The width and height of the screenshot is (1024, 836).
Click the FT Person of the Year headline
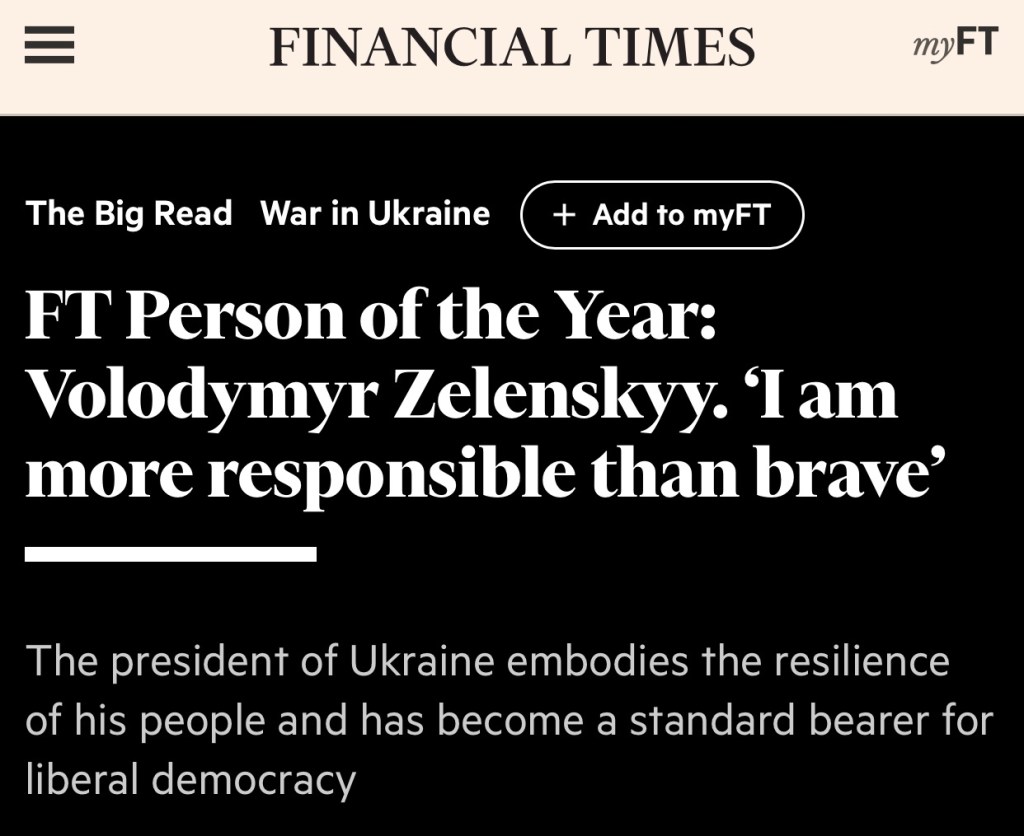click(370, 319)
